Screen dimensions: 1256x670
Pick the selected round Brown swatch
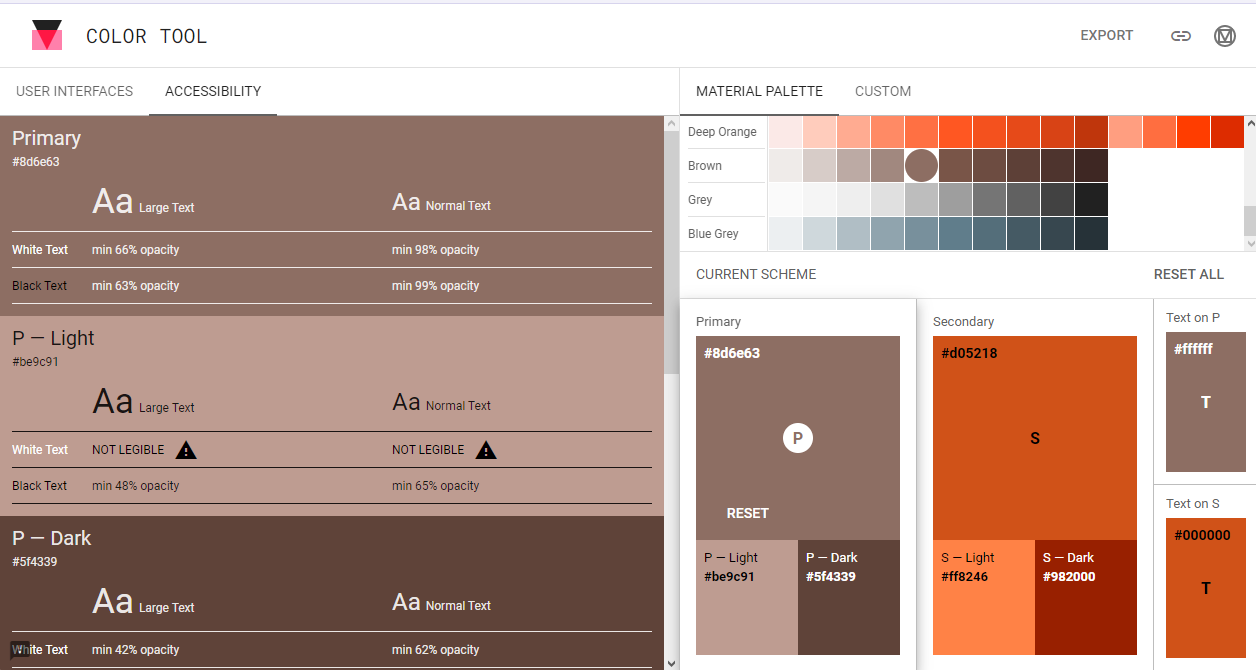tap(922, 165)
